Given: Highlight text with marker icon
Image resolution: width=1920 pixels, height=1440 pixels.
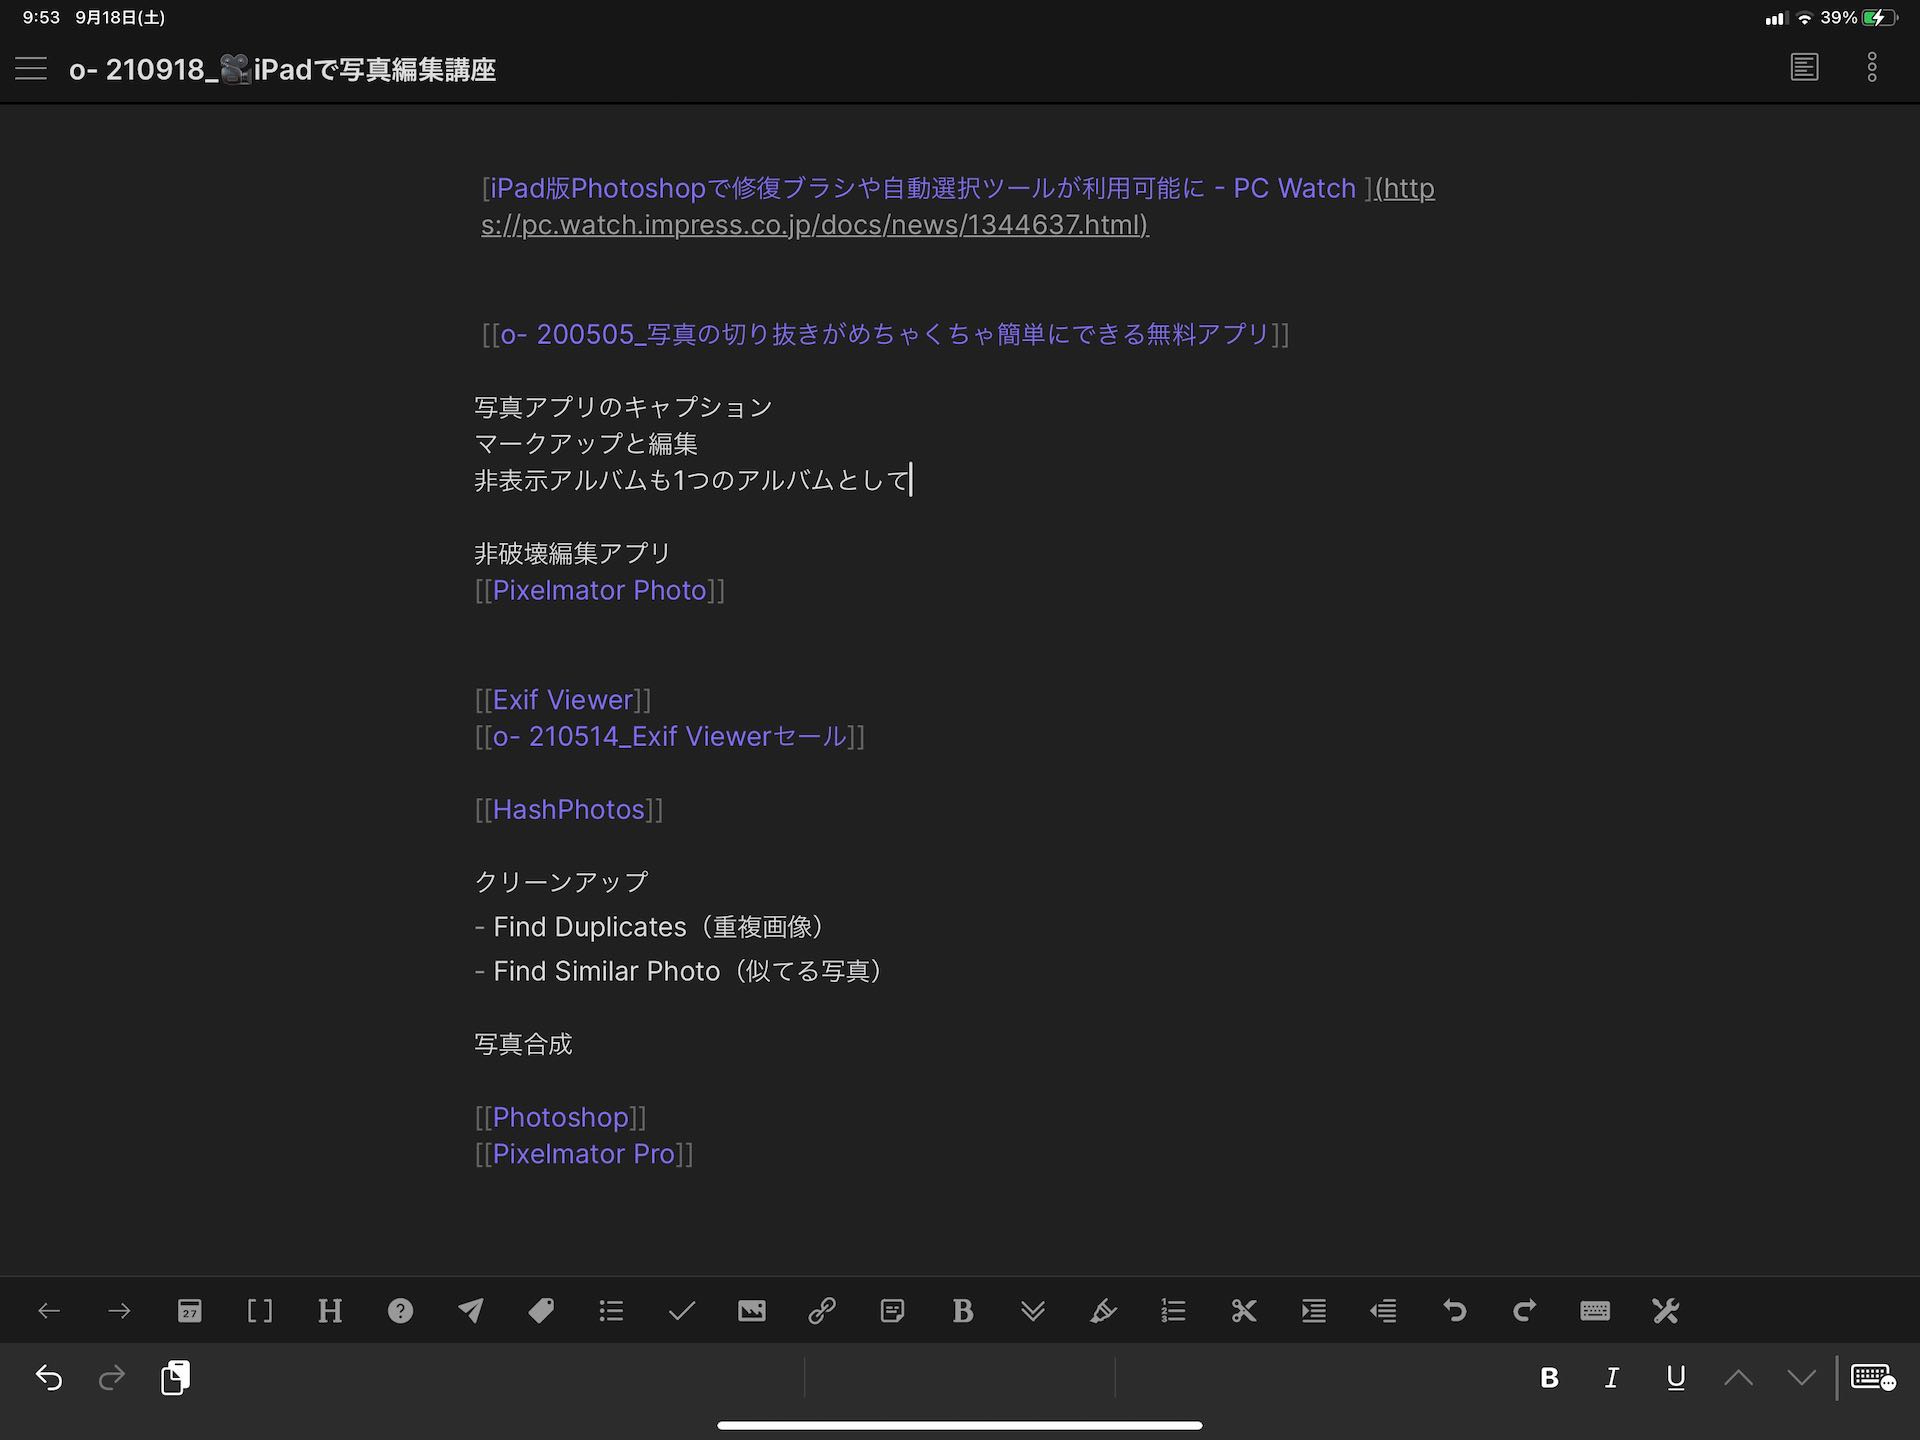Looking at the screenshot, I should [x=1103, y=1311].
